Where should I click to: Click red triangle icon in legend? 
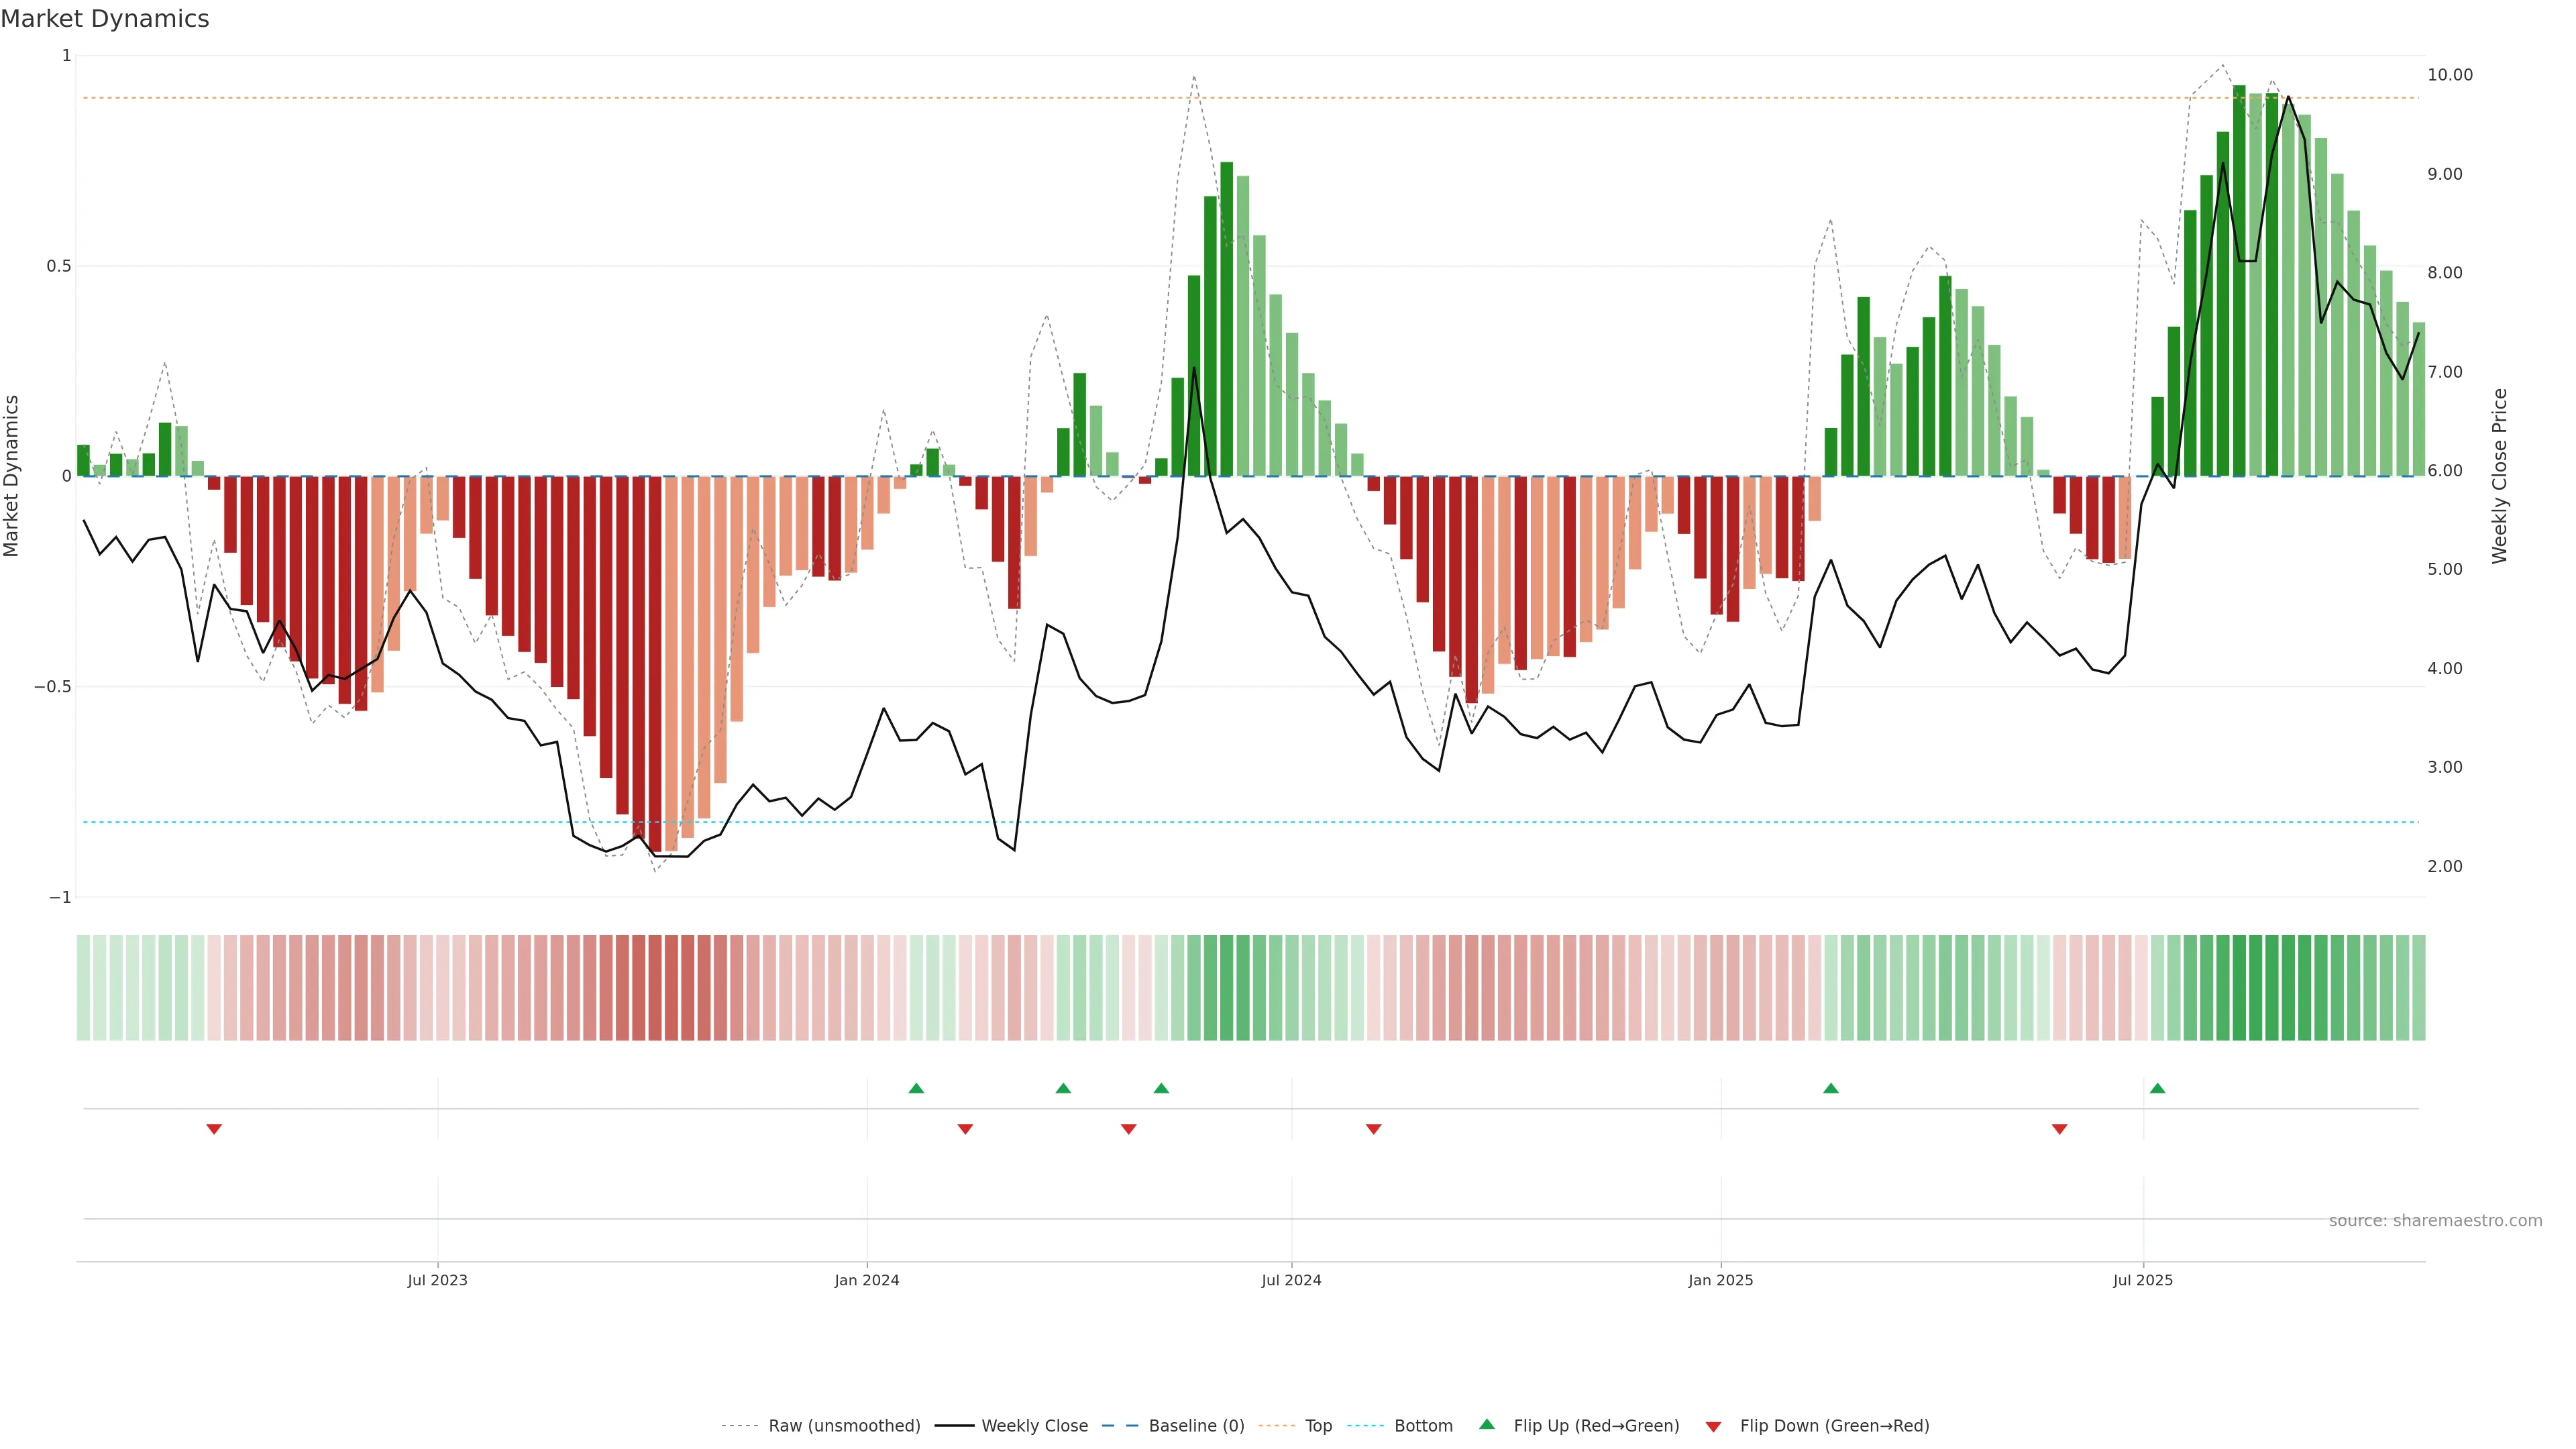[x=1713, y=1426]
